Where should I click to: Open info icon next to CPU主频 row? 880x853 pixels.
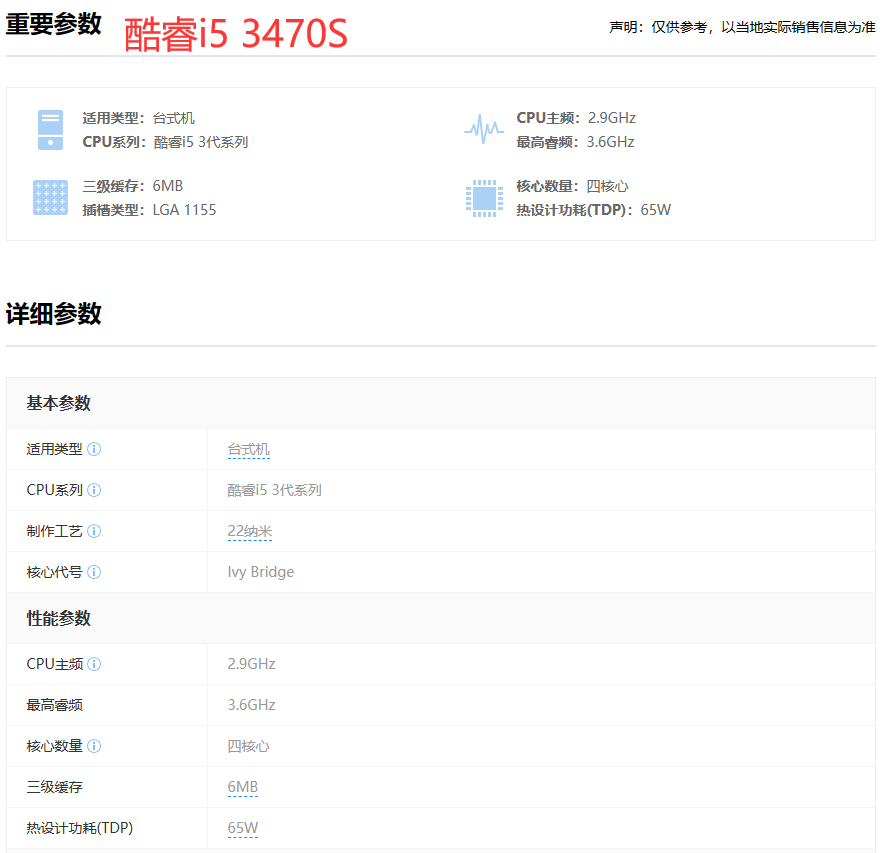pos(94,664)
